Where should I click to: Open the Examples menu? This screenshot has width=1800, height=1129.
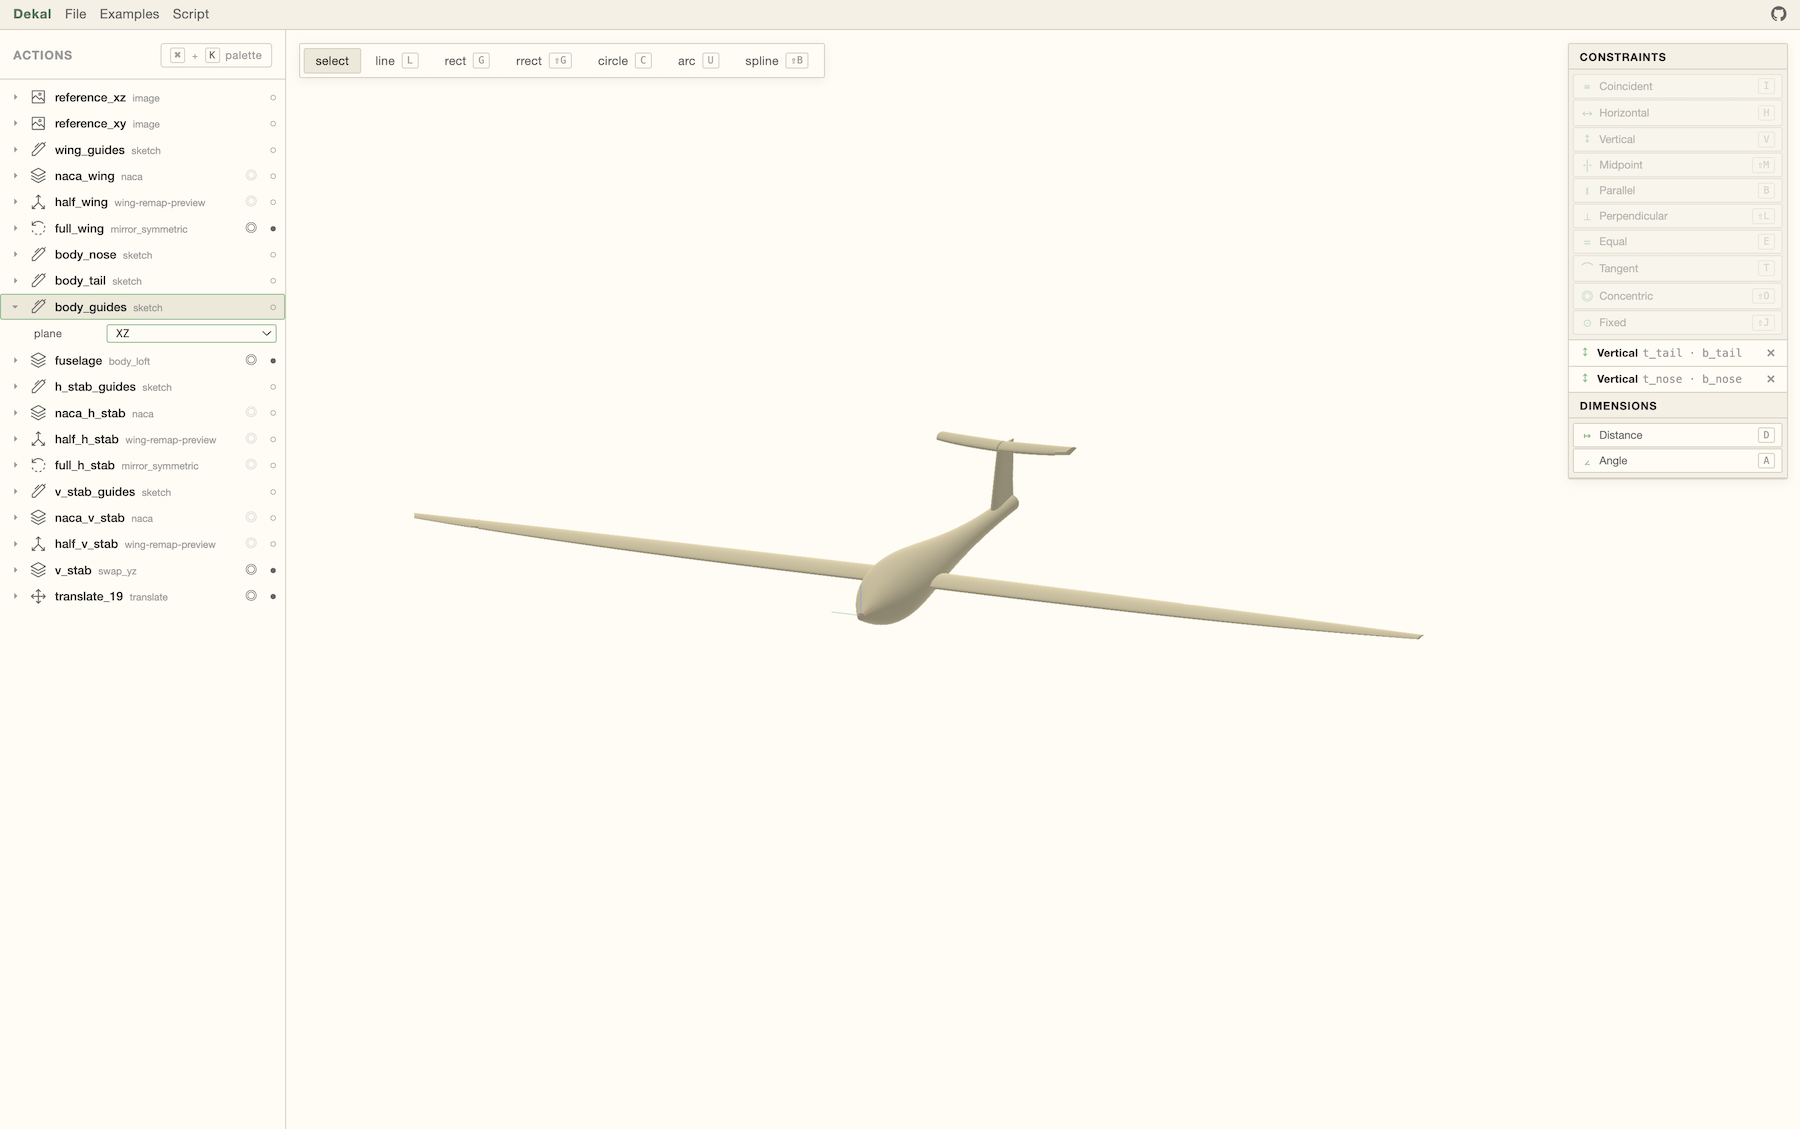click(x=129, y=14)
